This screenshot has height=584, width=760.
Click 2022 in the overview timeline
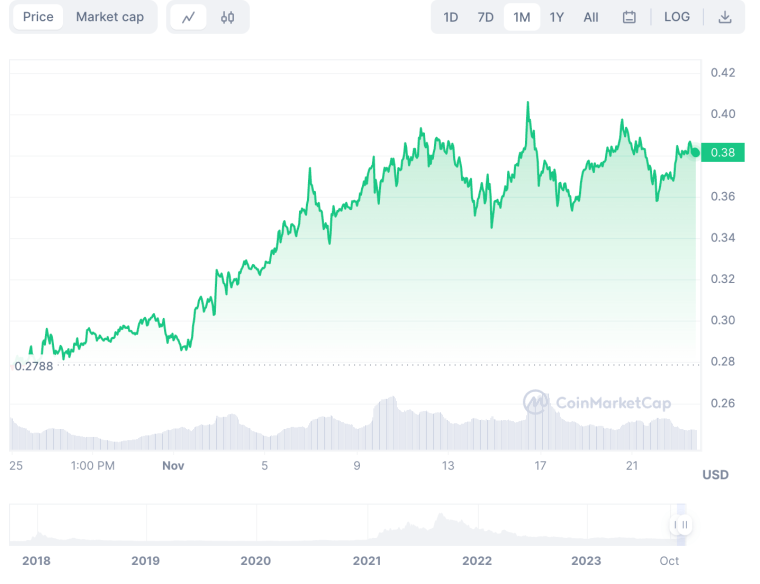(477, 561)
